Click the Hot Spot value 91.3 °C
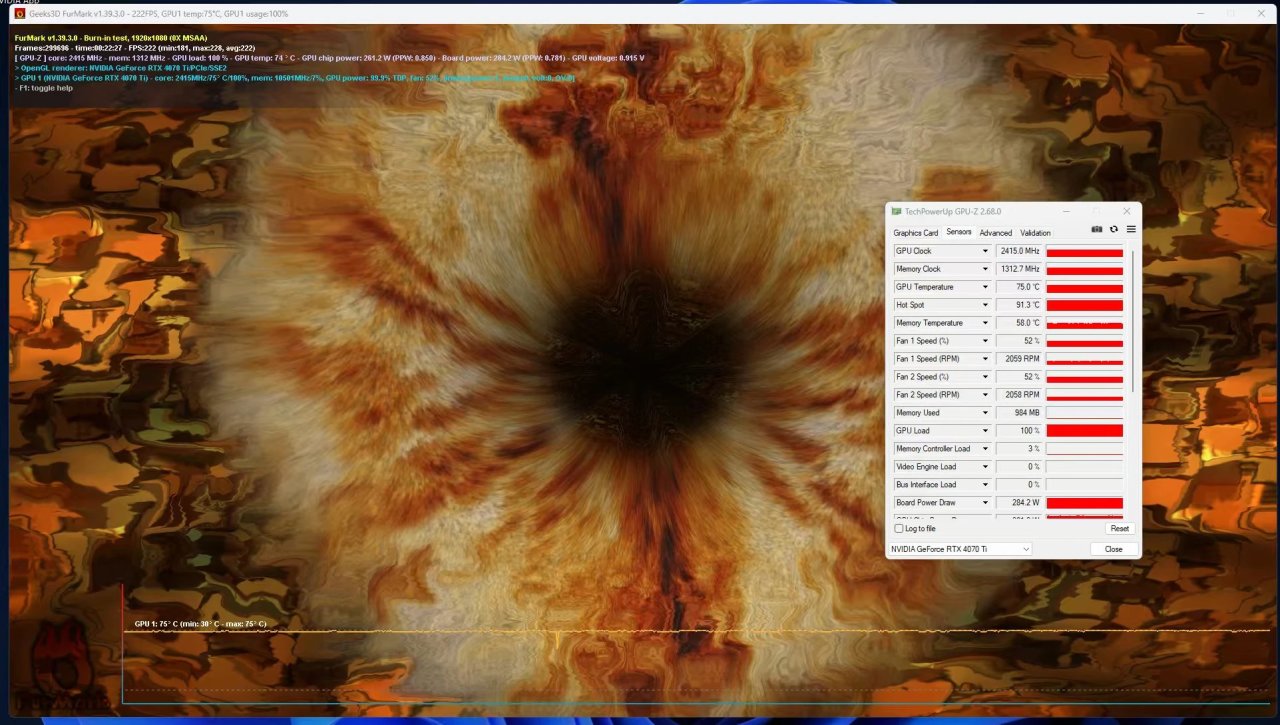Screen dimensions: 1280x725 1019,305
